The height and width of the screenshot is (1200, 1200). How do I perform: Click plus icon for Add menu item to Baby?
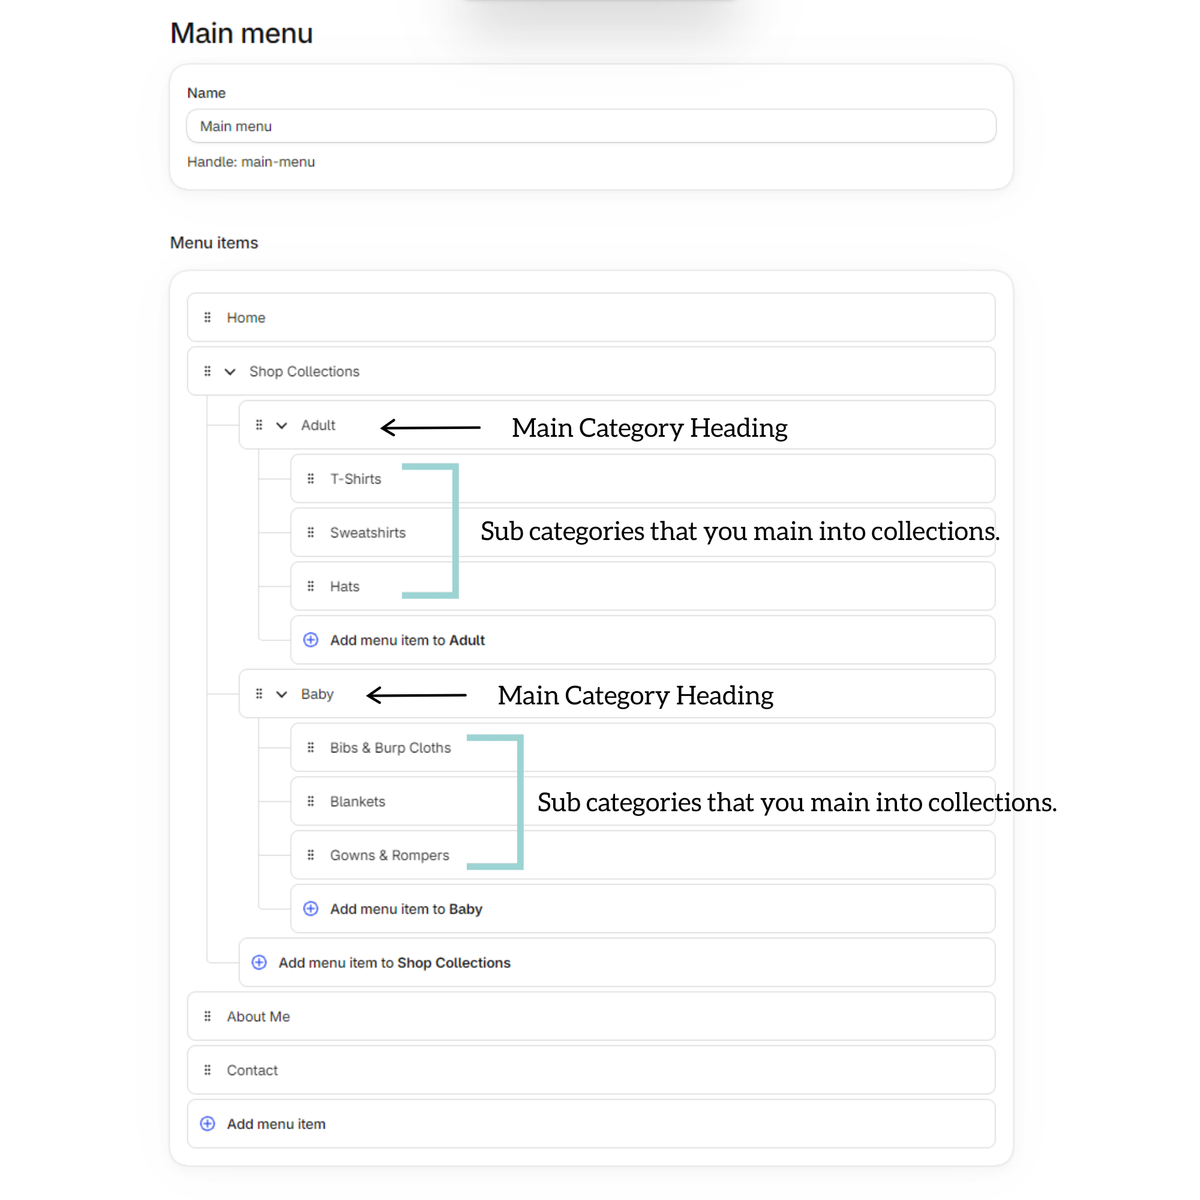point(311,909)
